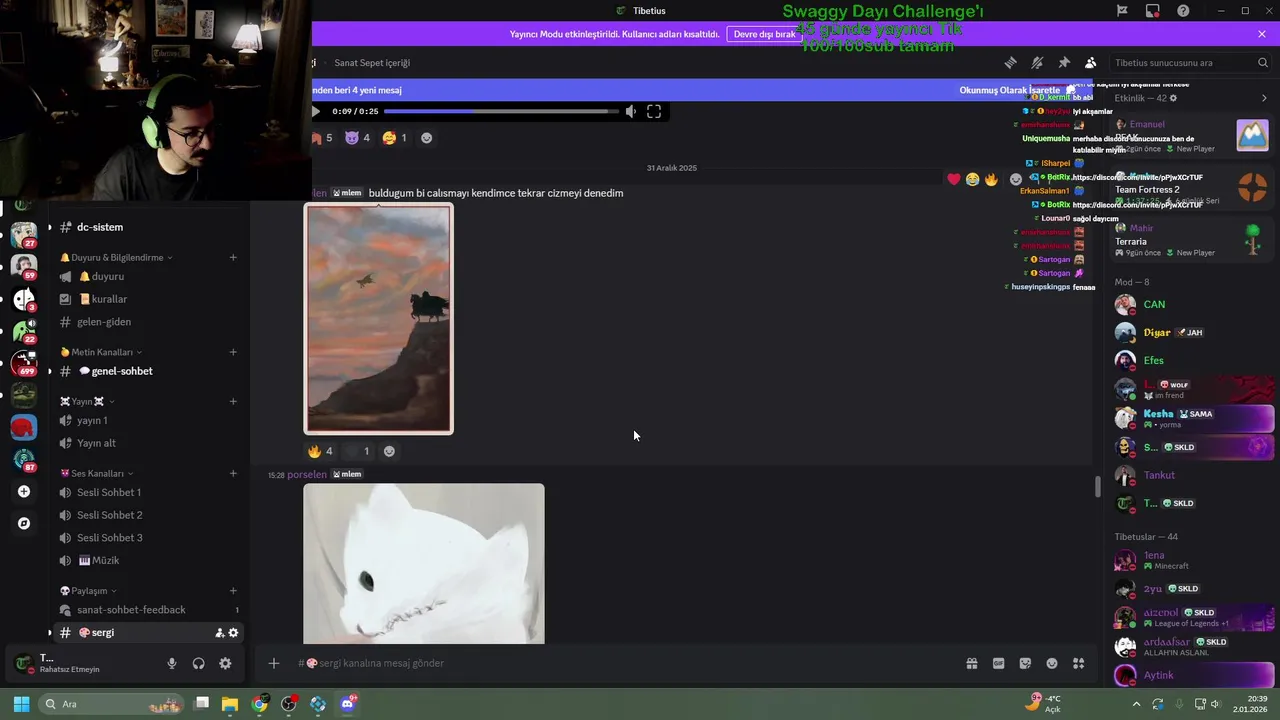This screenshot has width=1280, height=720.
Task: Add purple devil reaction with count 4
Action: pyautogui.click(x=358, y=138)
